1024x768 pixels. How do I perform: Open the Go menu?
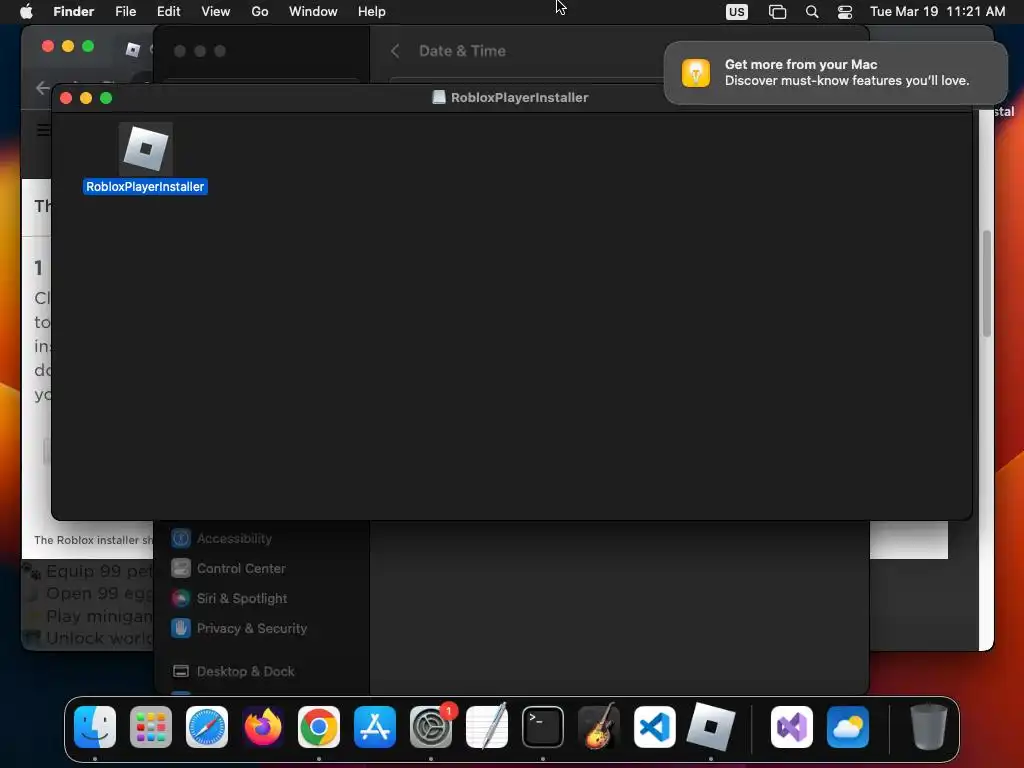(x=260, y=12)
